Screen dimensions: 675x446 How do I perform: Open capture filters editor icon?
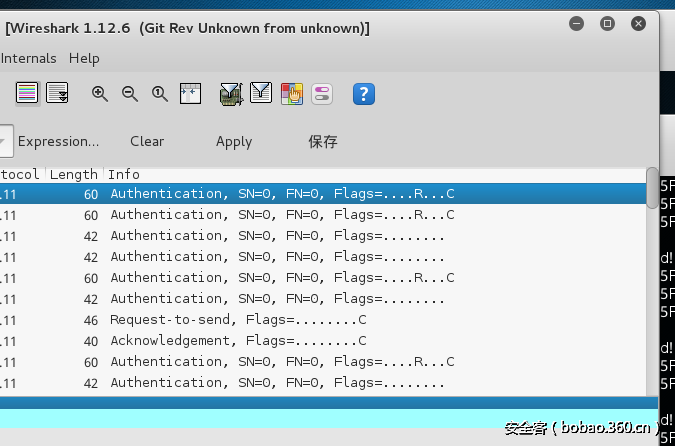point(232,93)
